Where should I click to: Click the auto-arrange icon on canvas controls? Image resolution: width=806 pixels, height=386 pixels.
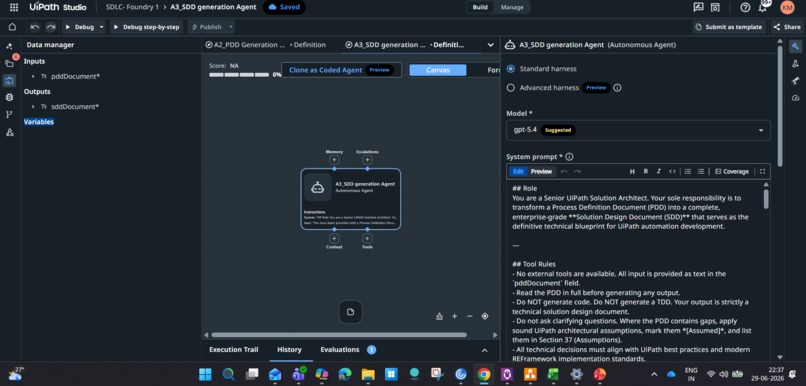pos(439,316)
